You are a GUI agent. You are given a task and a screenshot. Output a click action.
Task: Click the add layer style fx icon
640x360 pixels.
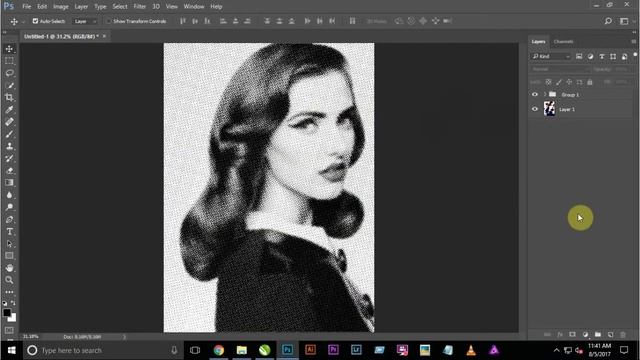pyautogui.click(x=560, y=334)
